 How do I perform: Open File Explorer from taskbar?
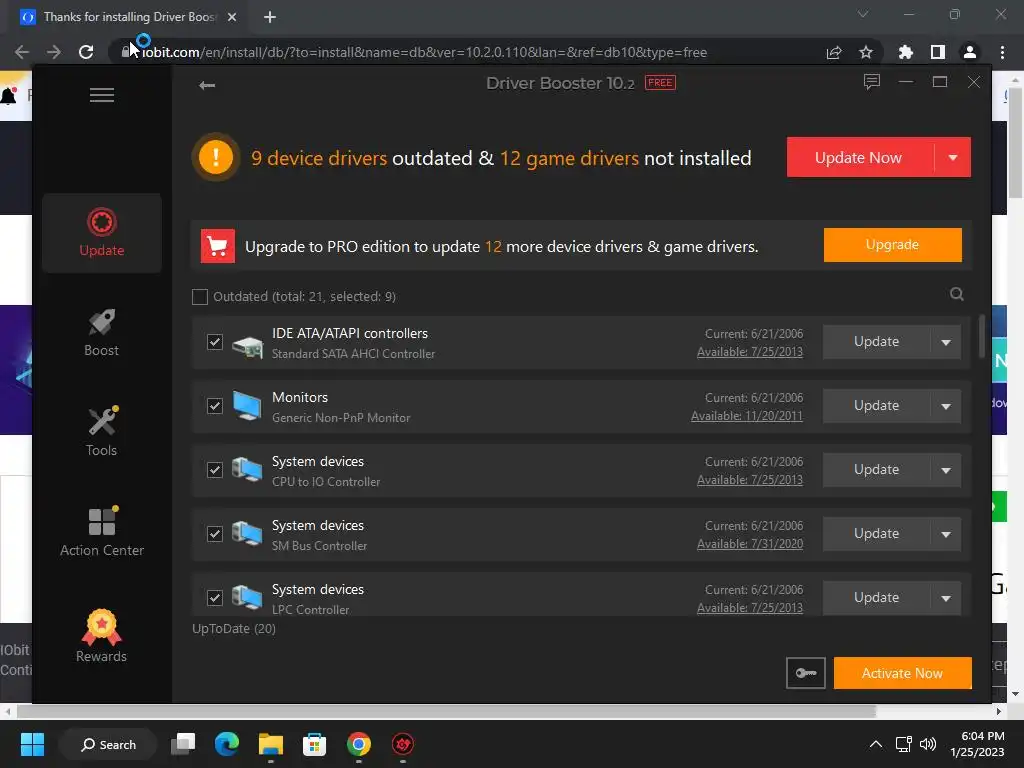click(x=270, y=744)
